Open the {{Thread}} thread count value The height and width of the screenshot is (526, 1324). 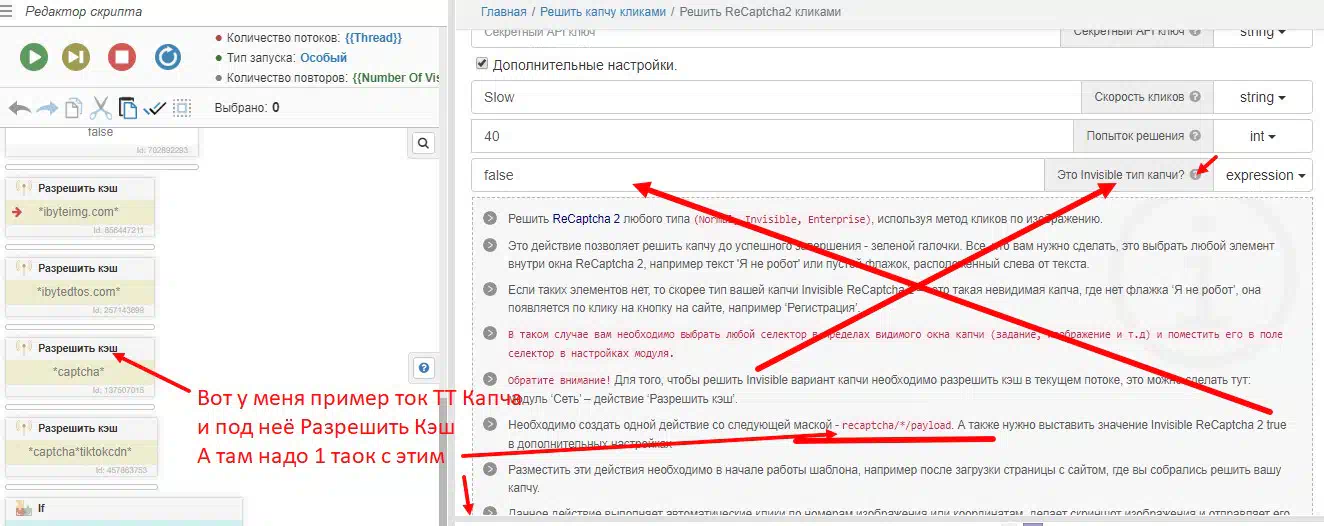tap(374, 38)
